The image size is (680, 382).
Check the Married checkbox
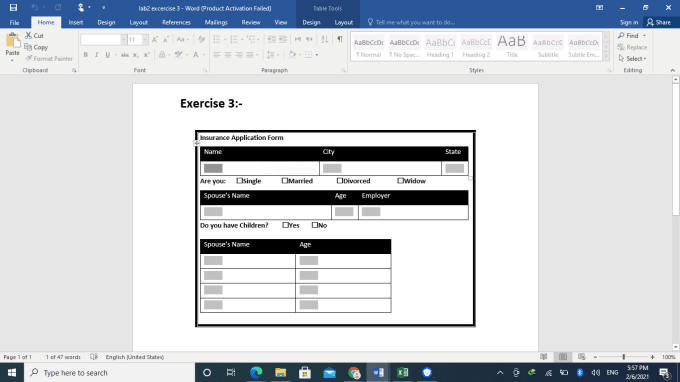(x=284, y=180)
